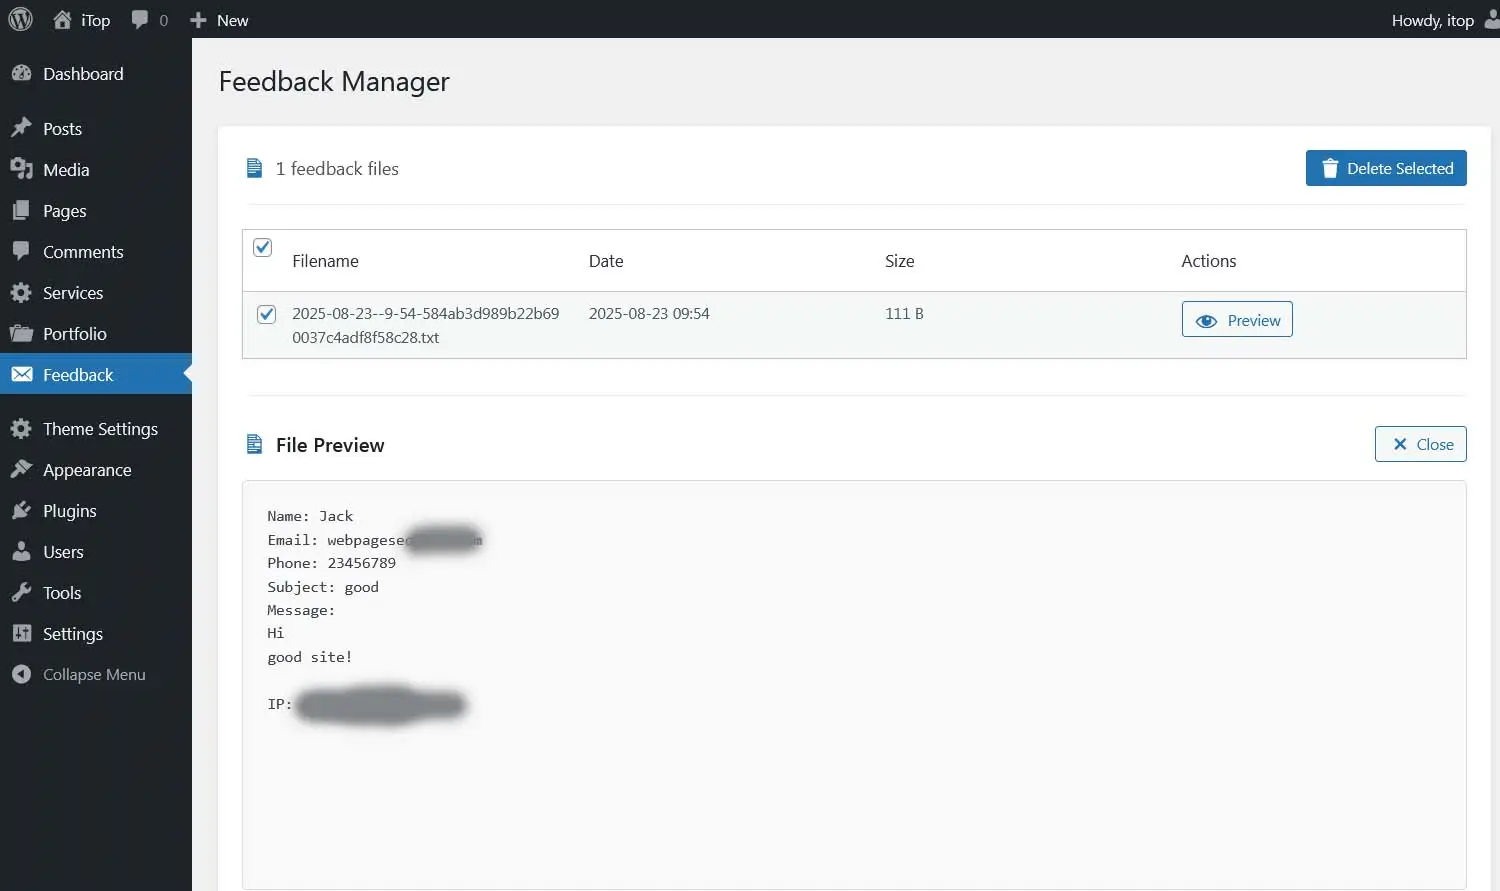
Task: Click the Media library icon
Action: pyautogui.click(x=21, y=169)
